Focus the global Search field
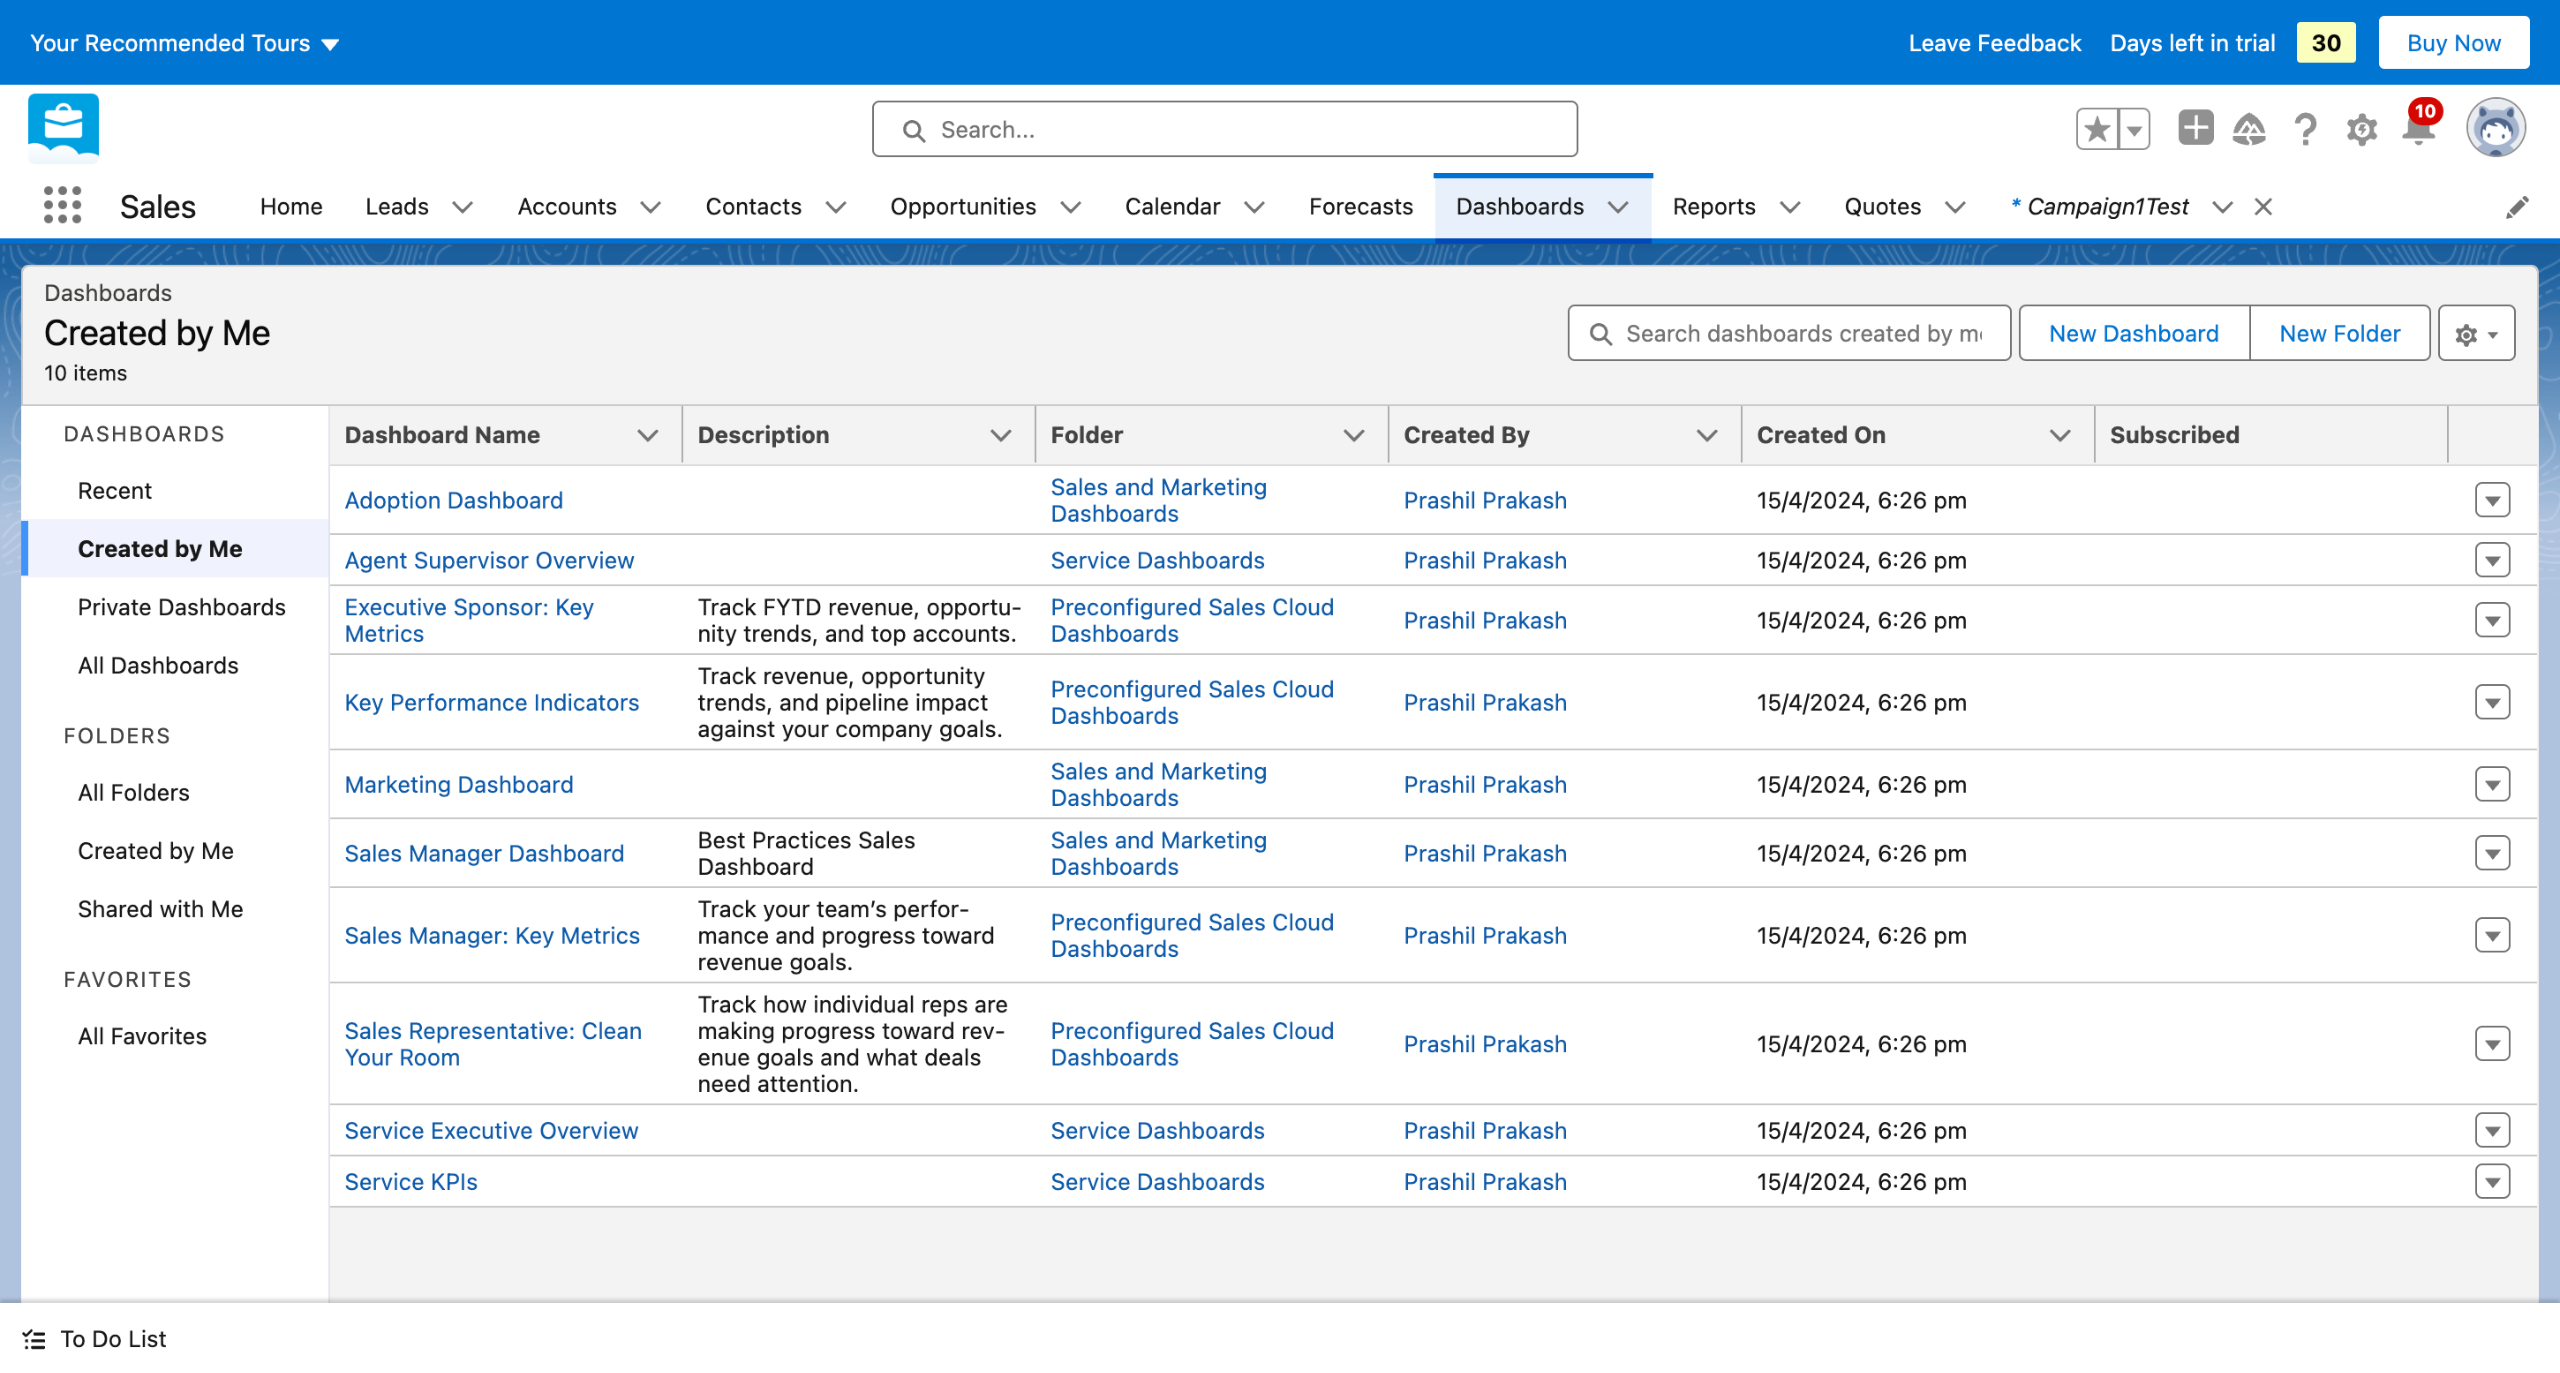The height and width of the screenshot is (1373, 2560). (x=1225, y=129)
